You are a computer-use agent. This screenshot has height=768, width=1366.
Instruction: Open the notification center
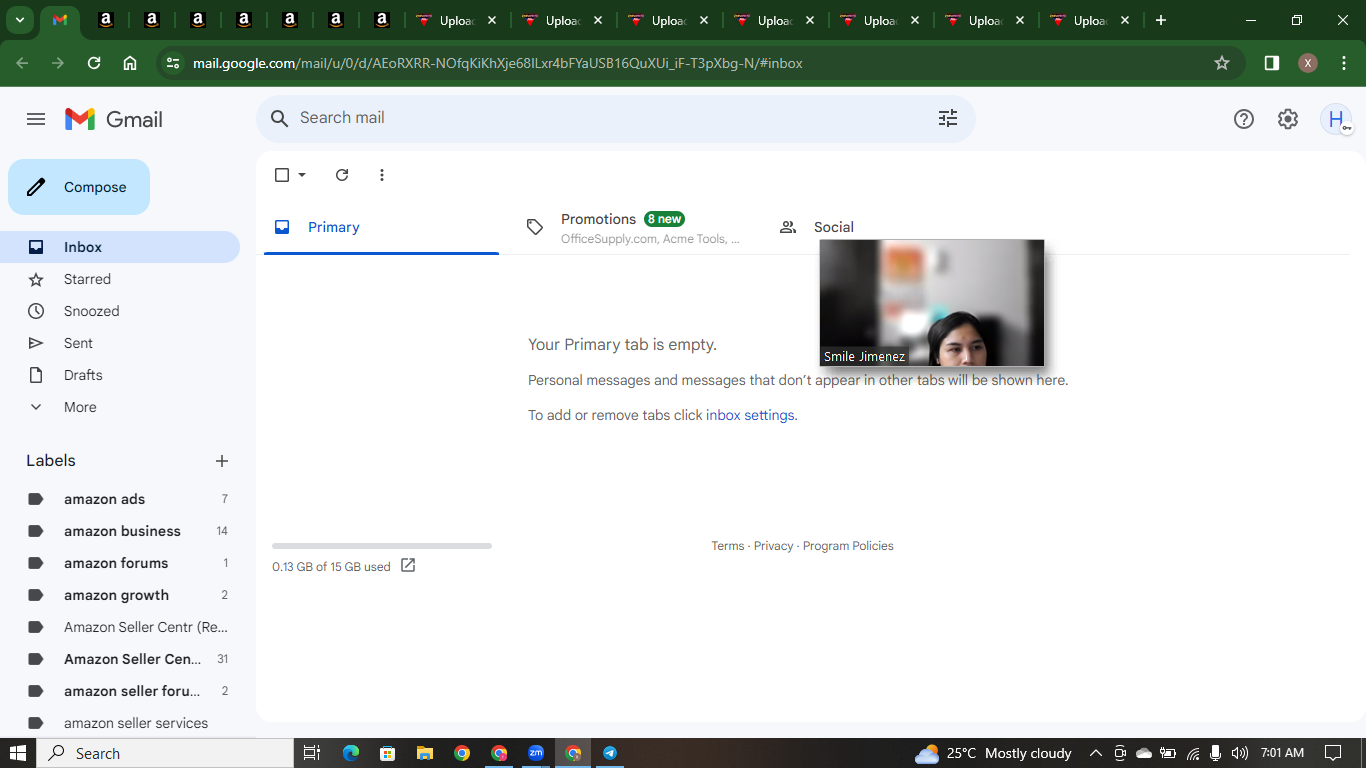click(x=1333, y=753)
